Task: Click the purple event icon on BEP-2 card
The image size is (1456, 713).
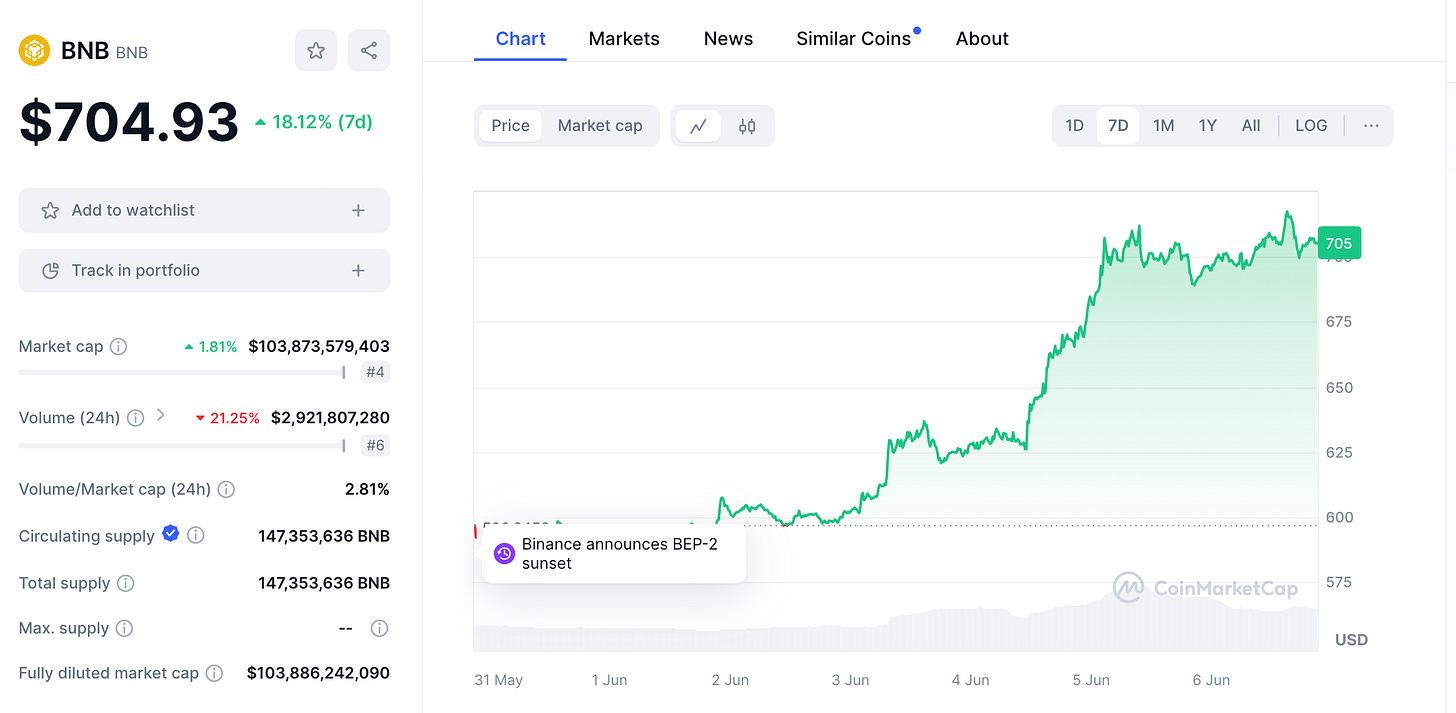Action: [x=505, y=554]
